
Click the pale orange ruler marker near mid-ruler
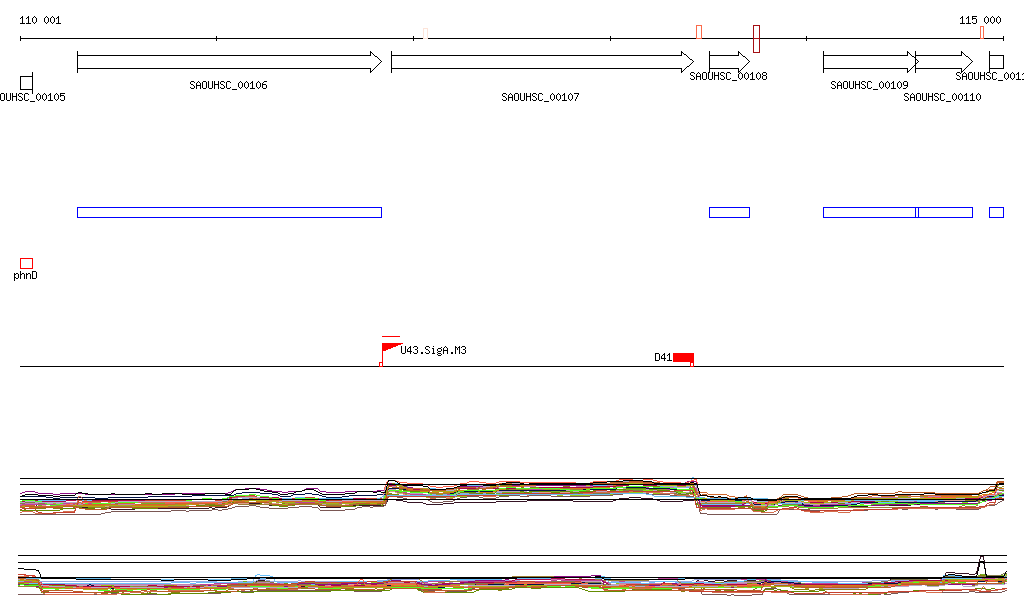[426, 33]
